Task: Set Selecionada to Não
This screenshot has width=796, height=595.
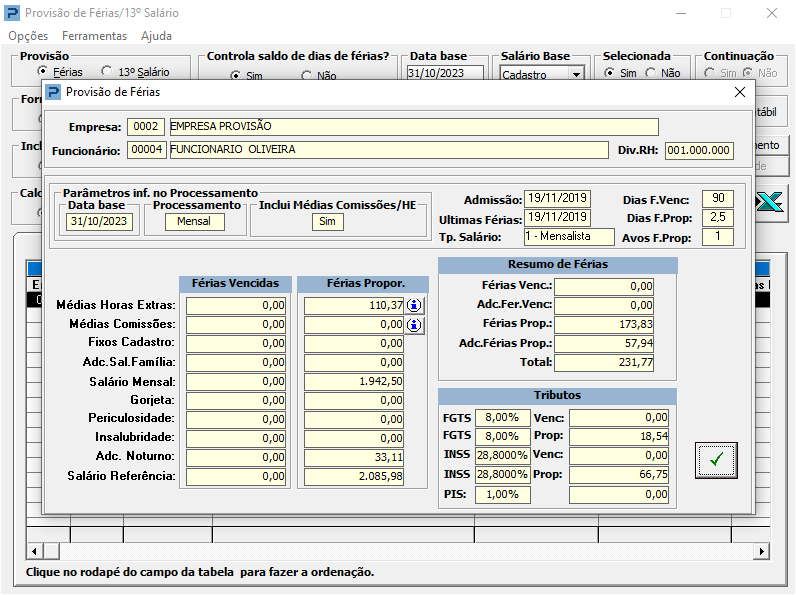Action: coord(652,73)
